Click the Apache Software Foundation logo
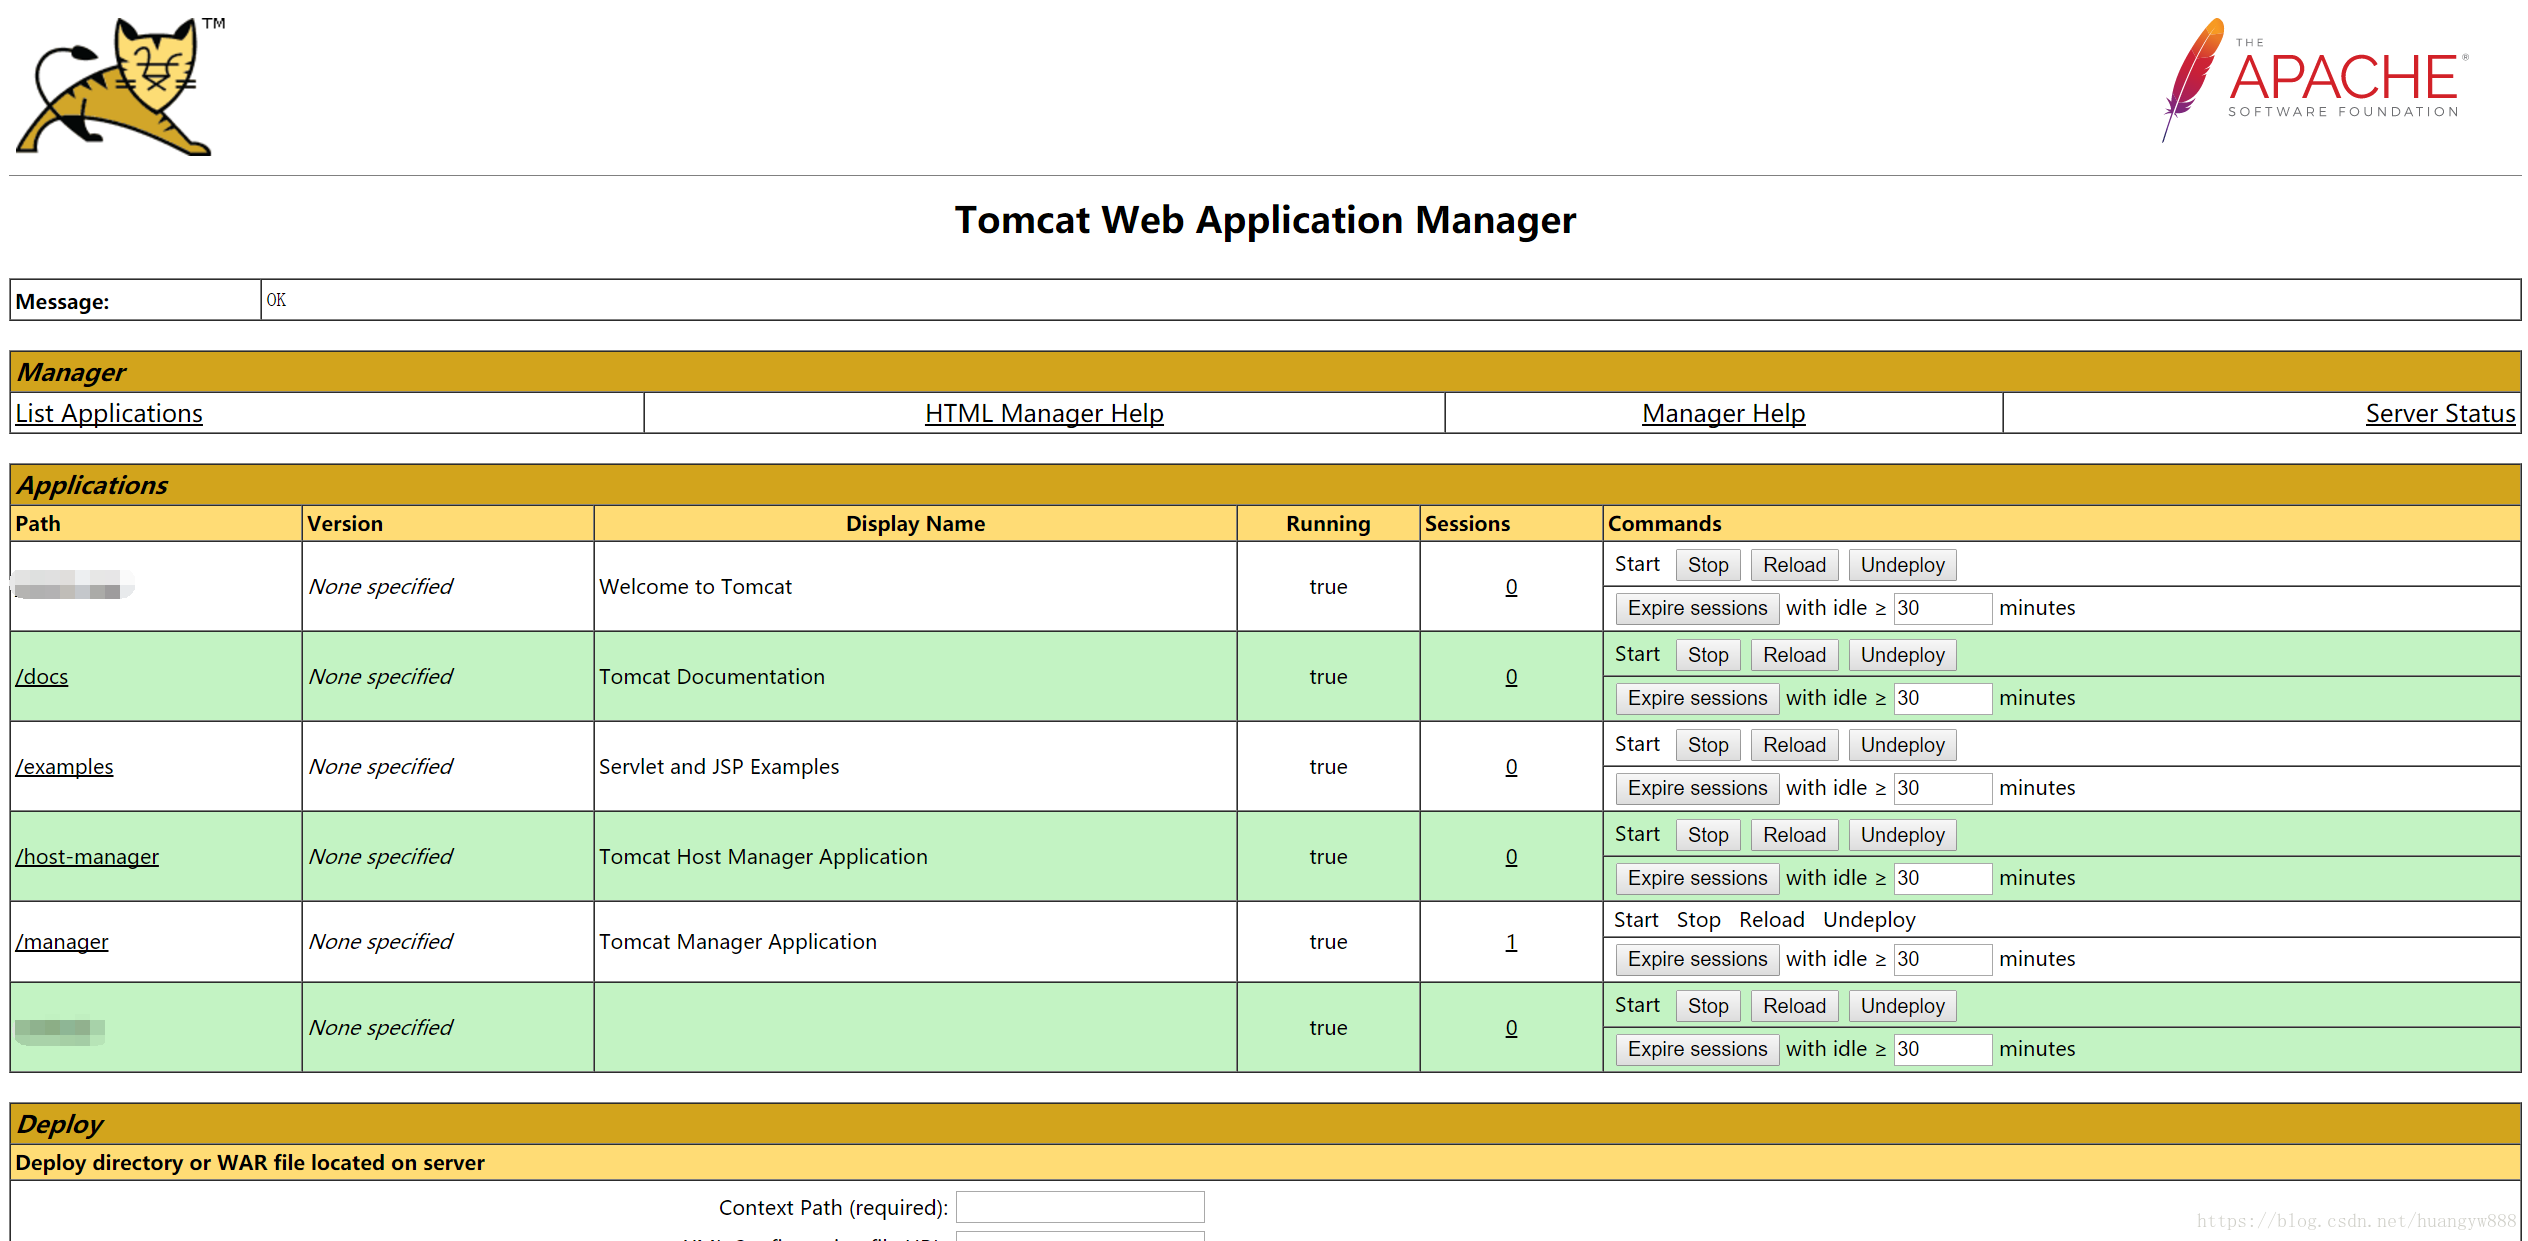The width and height of the screenshot is (2528, 1241). pos(2314,80)
